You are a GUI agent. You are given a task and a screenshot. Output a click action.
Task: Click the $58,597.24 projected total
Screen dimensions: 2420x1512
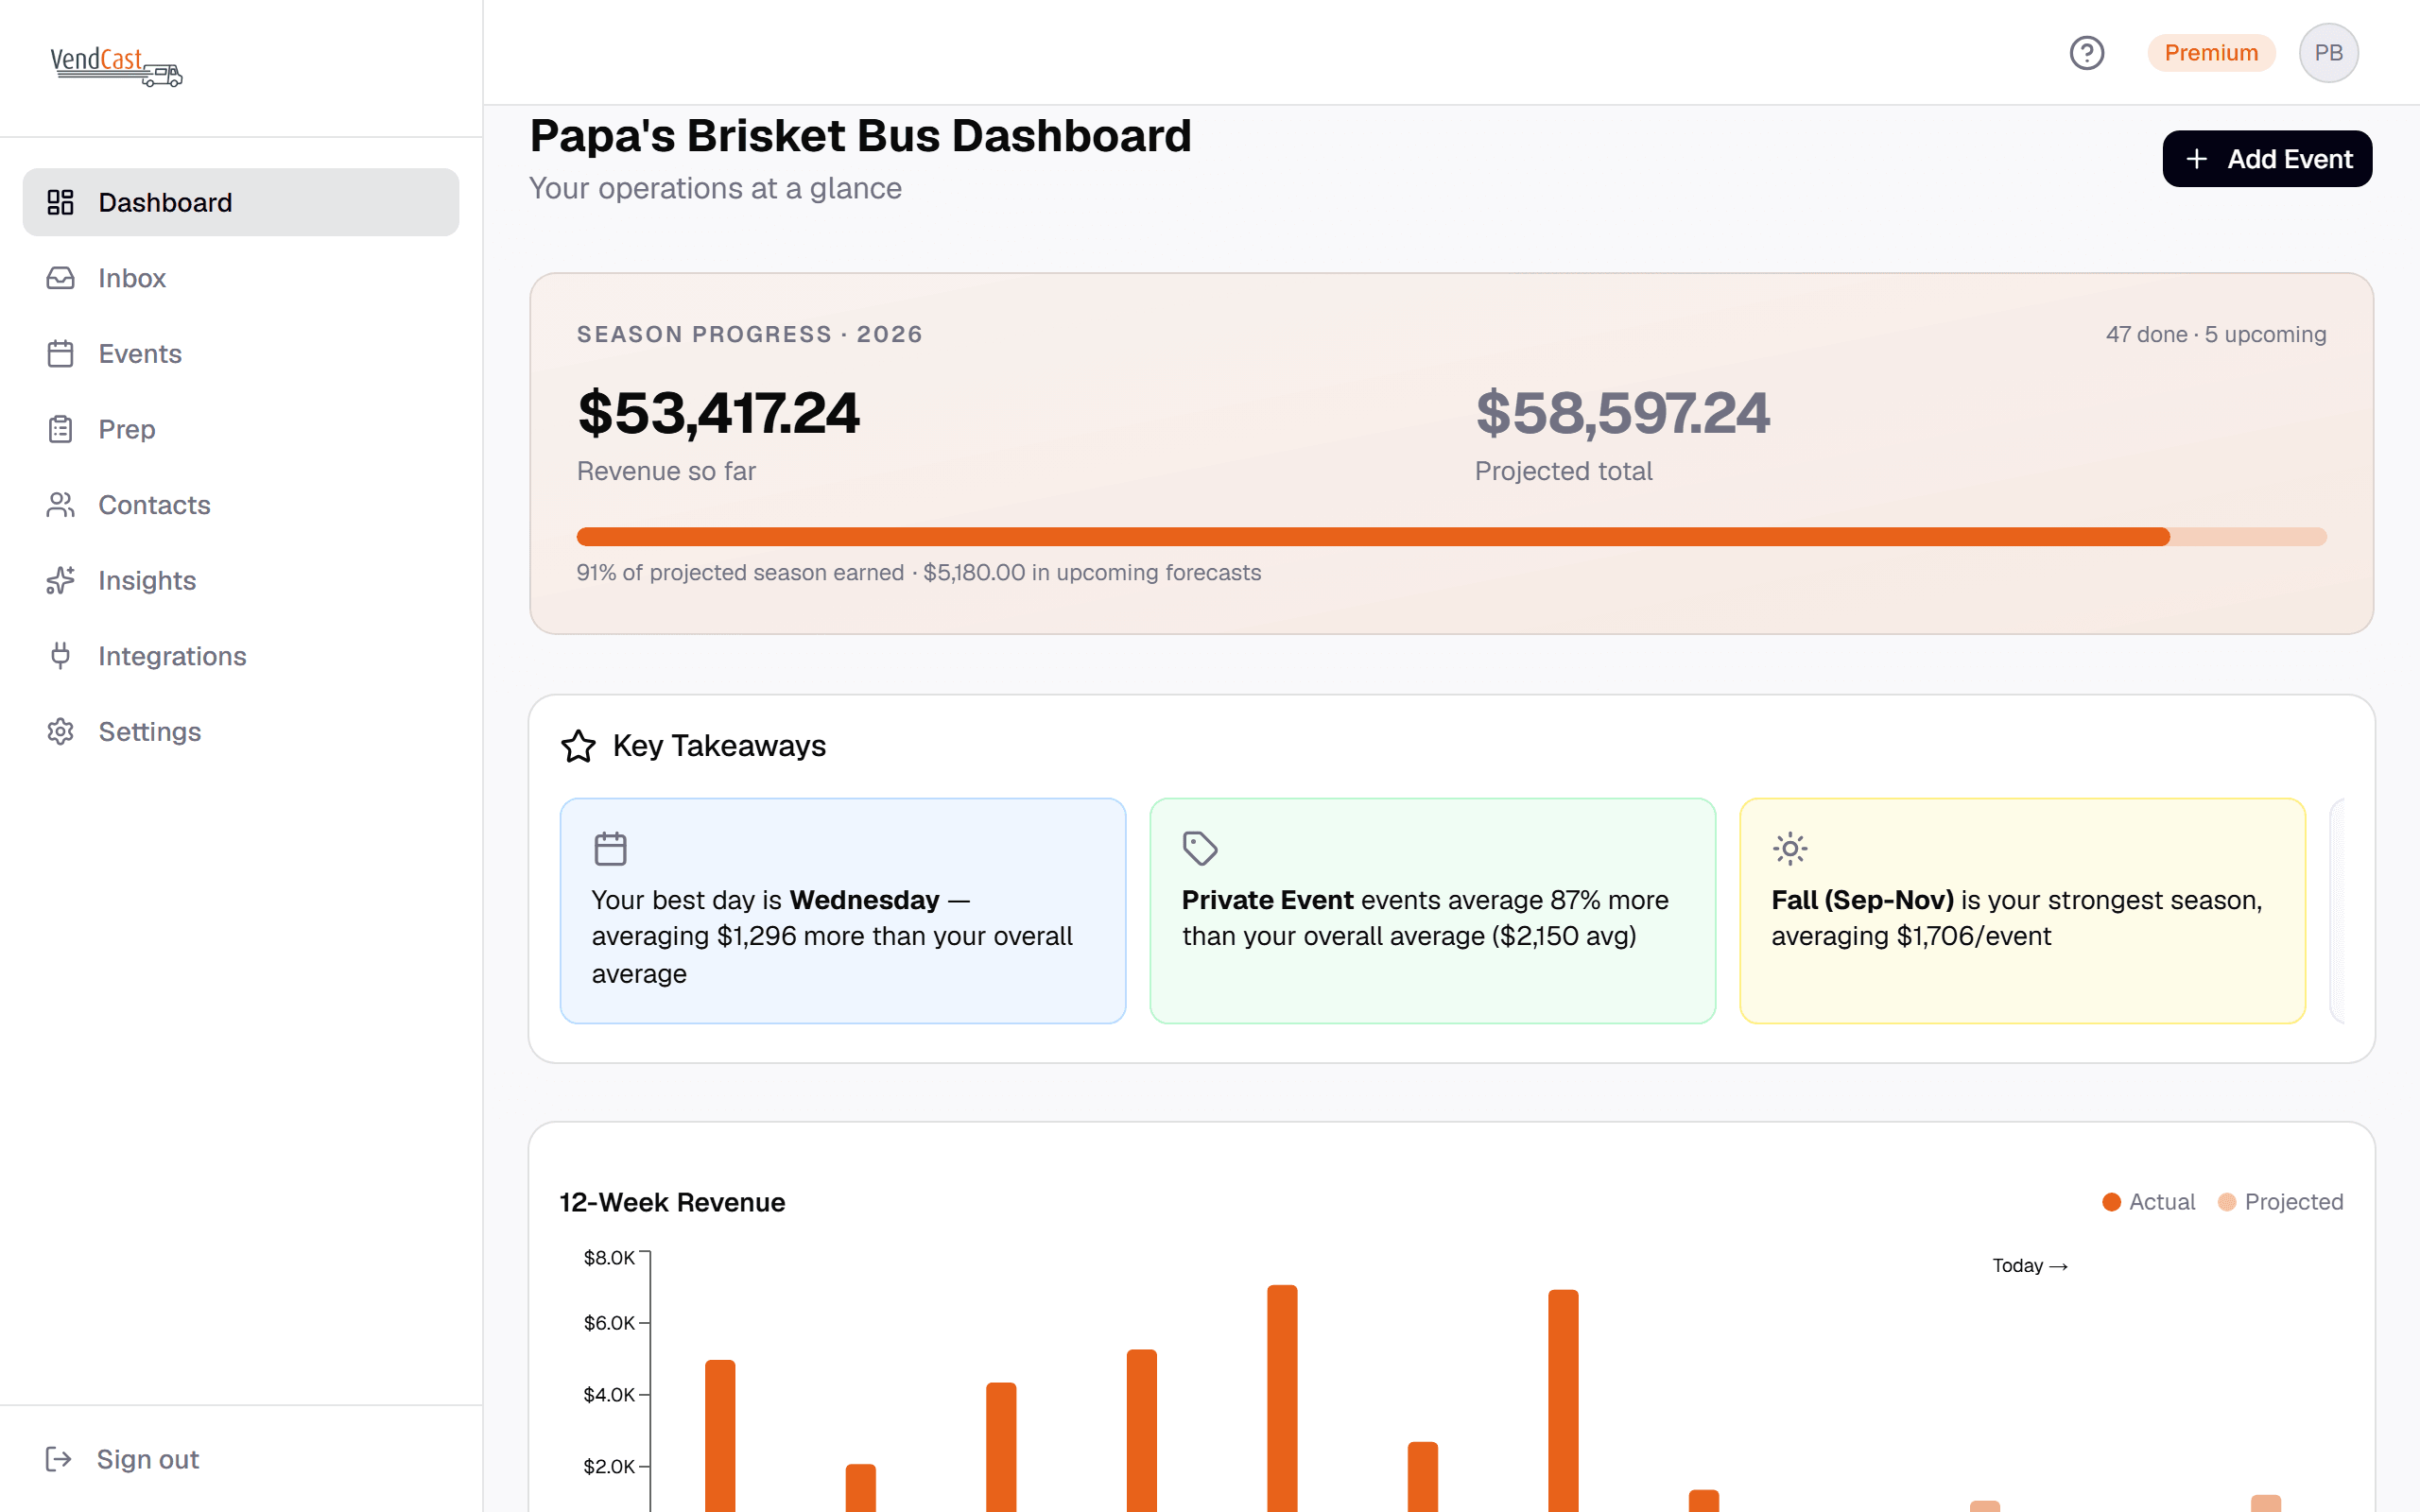1622,413
